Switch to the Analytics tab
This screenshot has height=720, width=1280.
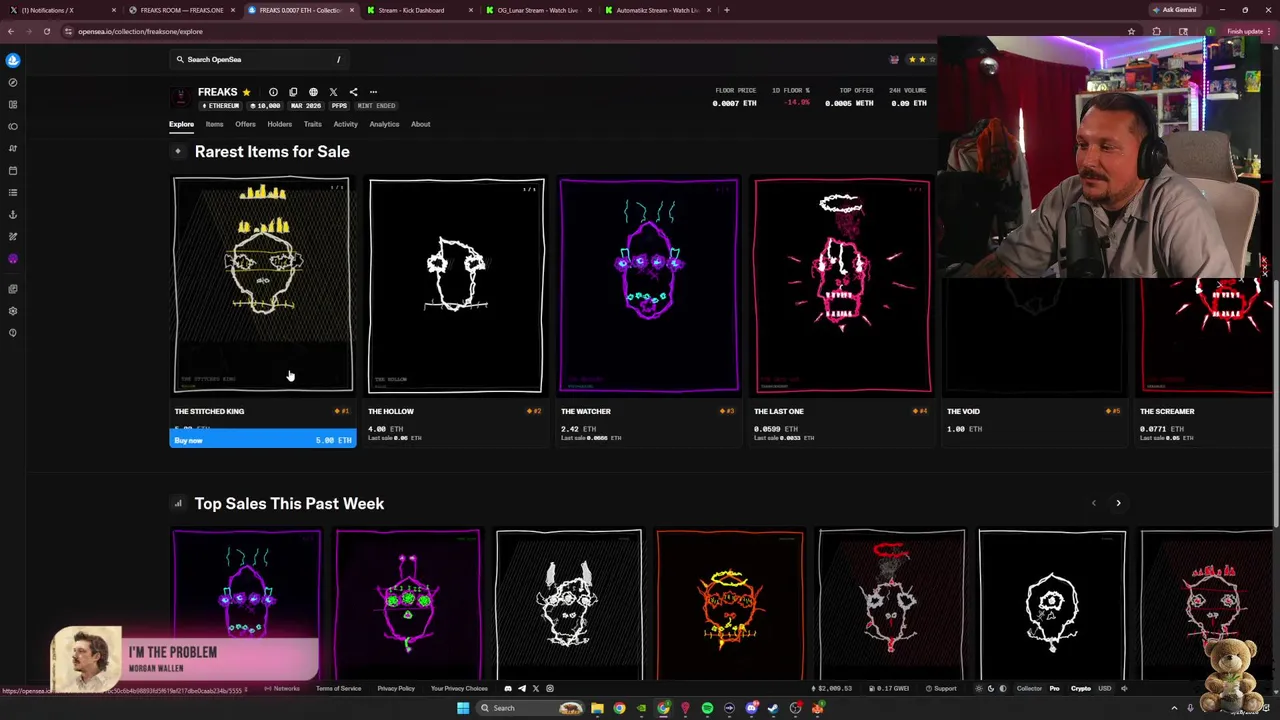coord(384,124)
